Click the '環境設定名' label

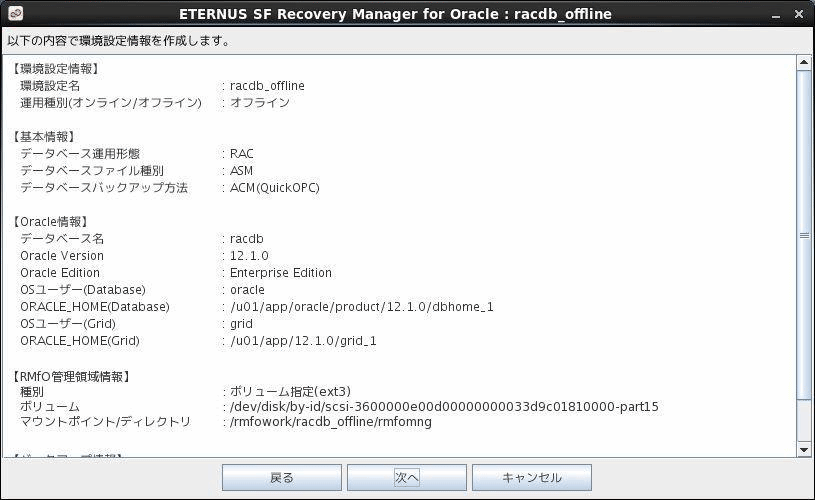(x=50, y=86)
